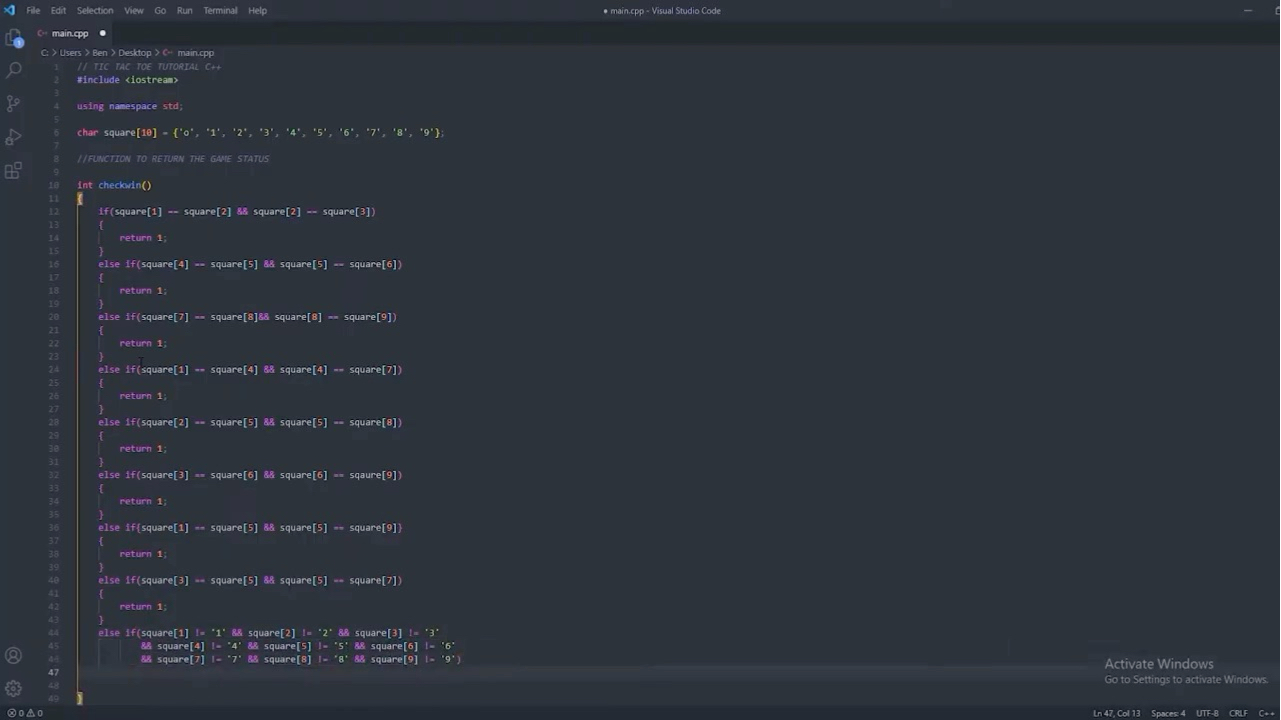Change language mode via C++ status item
Screen dimensions: 1281x720
pyautogui.click(x=1266, y=713)
